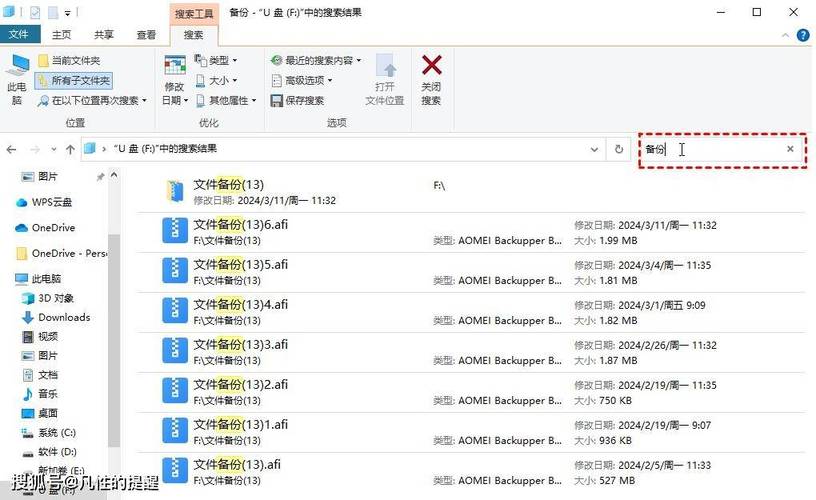Go forward with the right arrow
Viewport: 816px width, 500px height.
coord(35,149)
